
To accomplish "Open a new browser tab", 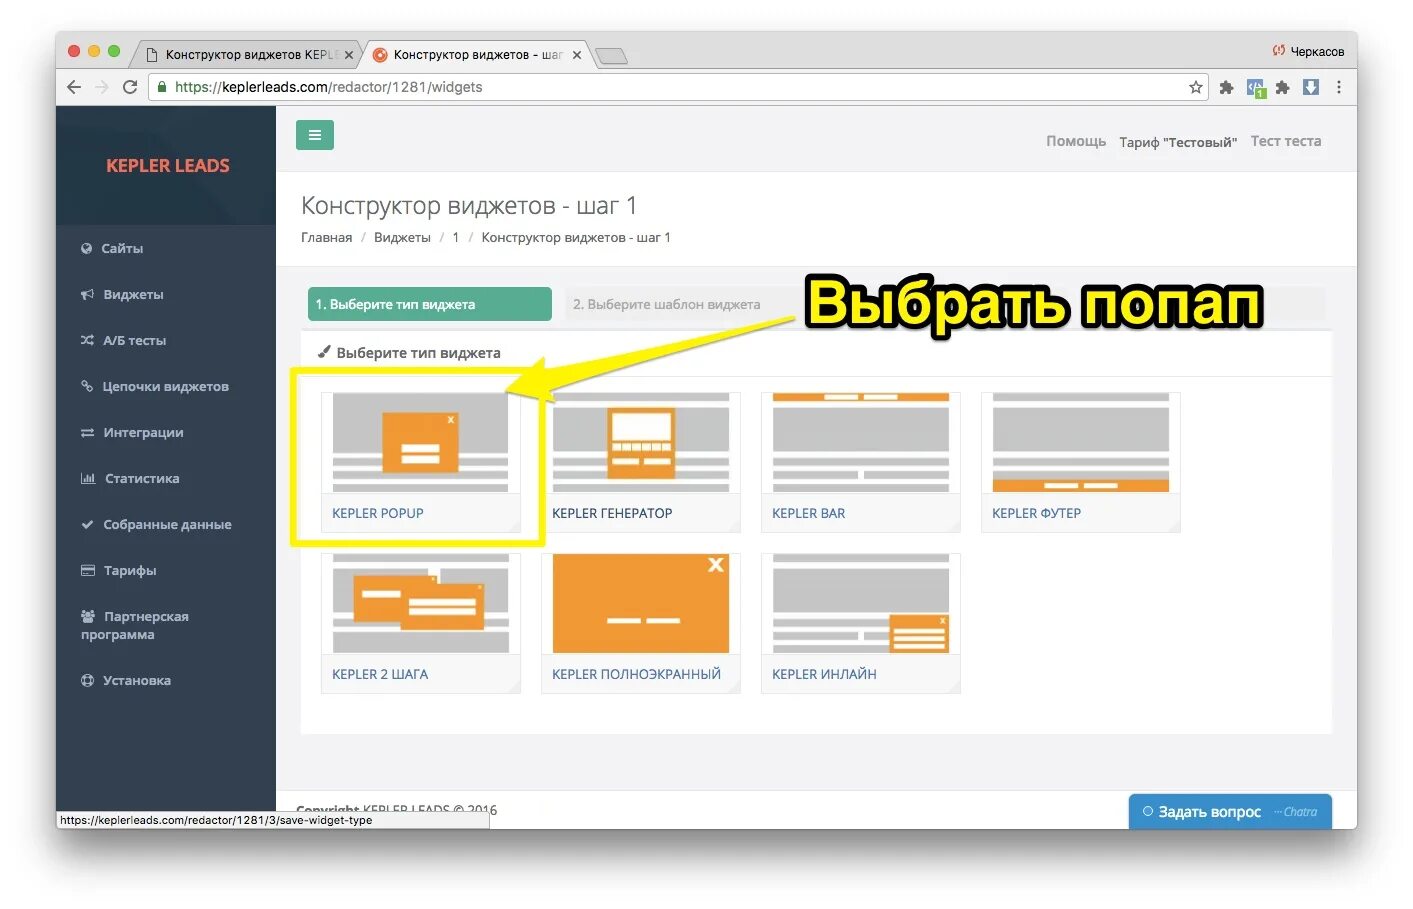I will [611, 56].
